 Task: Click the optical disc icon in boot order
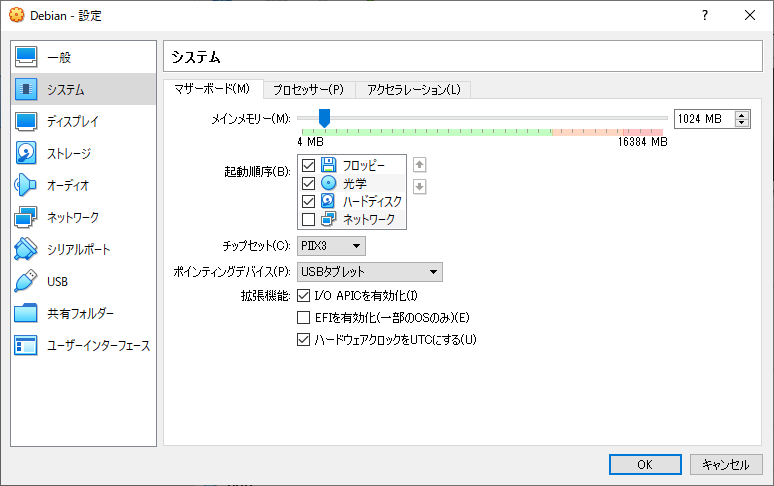pos(328,183)
